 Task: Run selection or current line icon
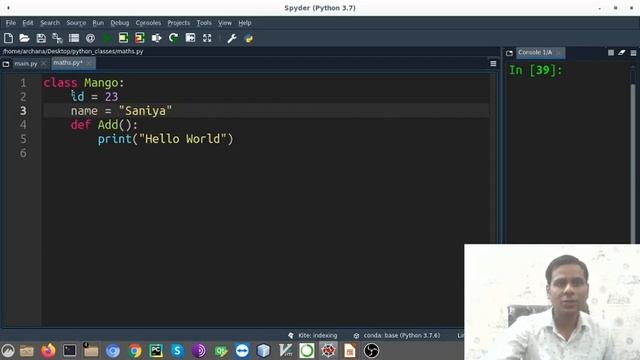coord(157,38)
